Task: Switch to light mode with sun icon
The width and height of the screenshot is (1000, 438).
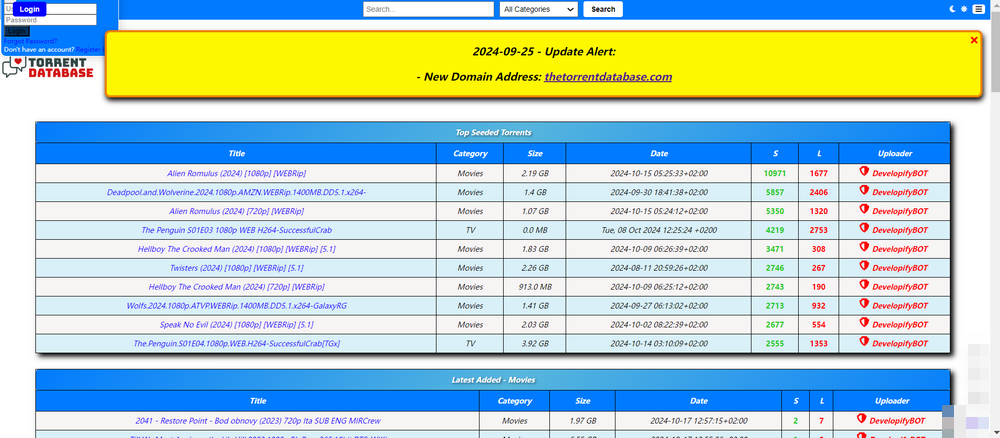Action: click(964, 9)
